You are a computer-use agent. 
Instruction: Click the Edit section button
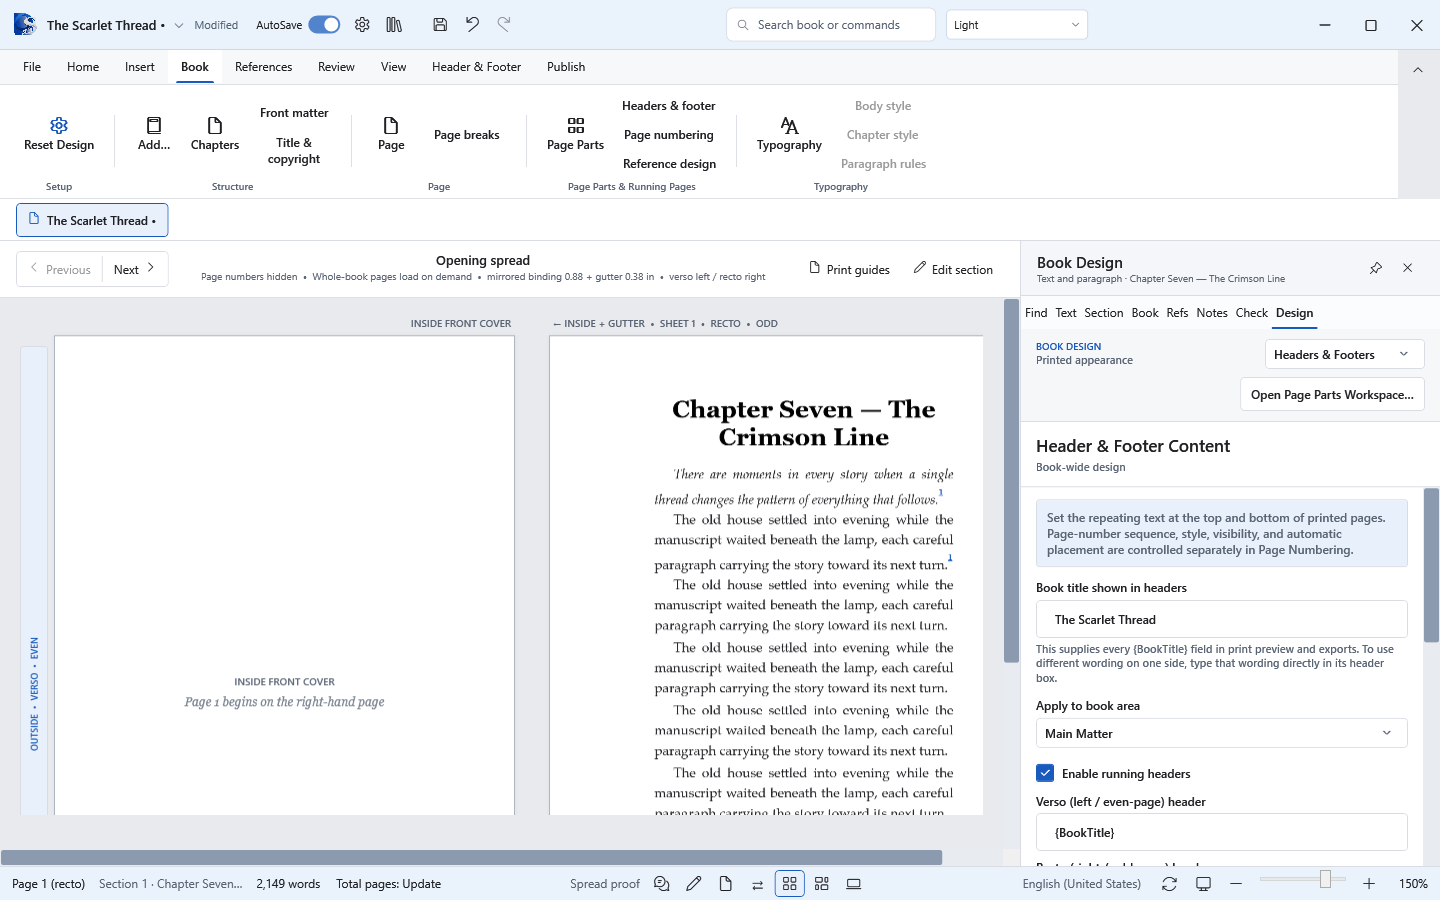pyautogui.click(x=953, y=269)
